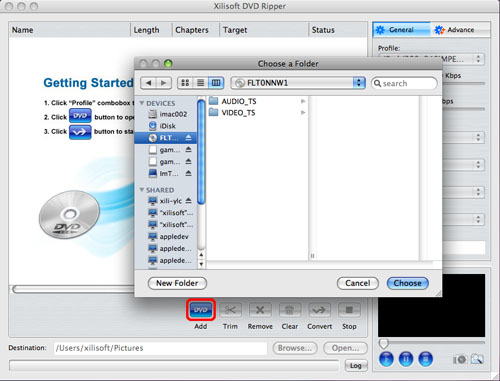The image size is (500, 381).
Task: Sort by the Name column header
Action: (69, 30)
